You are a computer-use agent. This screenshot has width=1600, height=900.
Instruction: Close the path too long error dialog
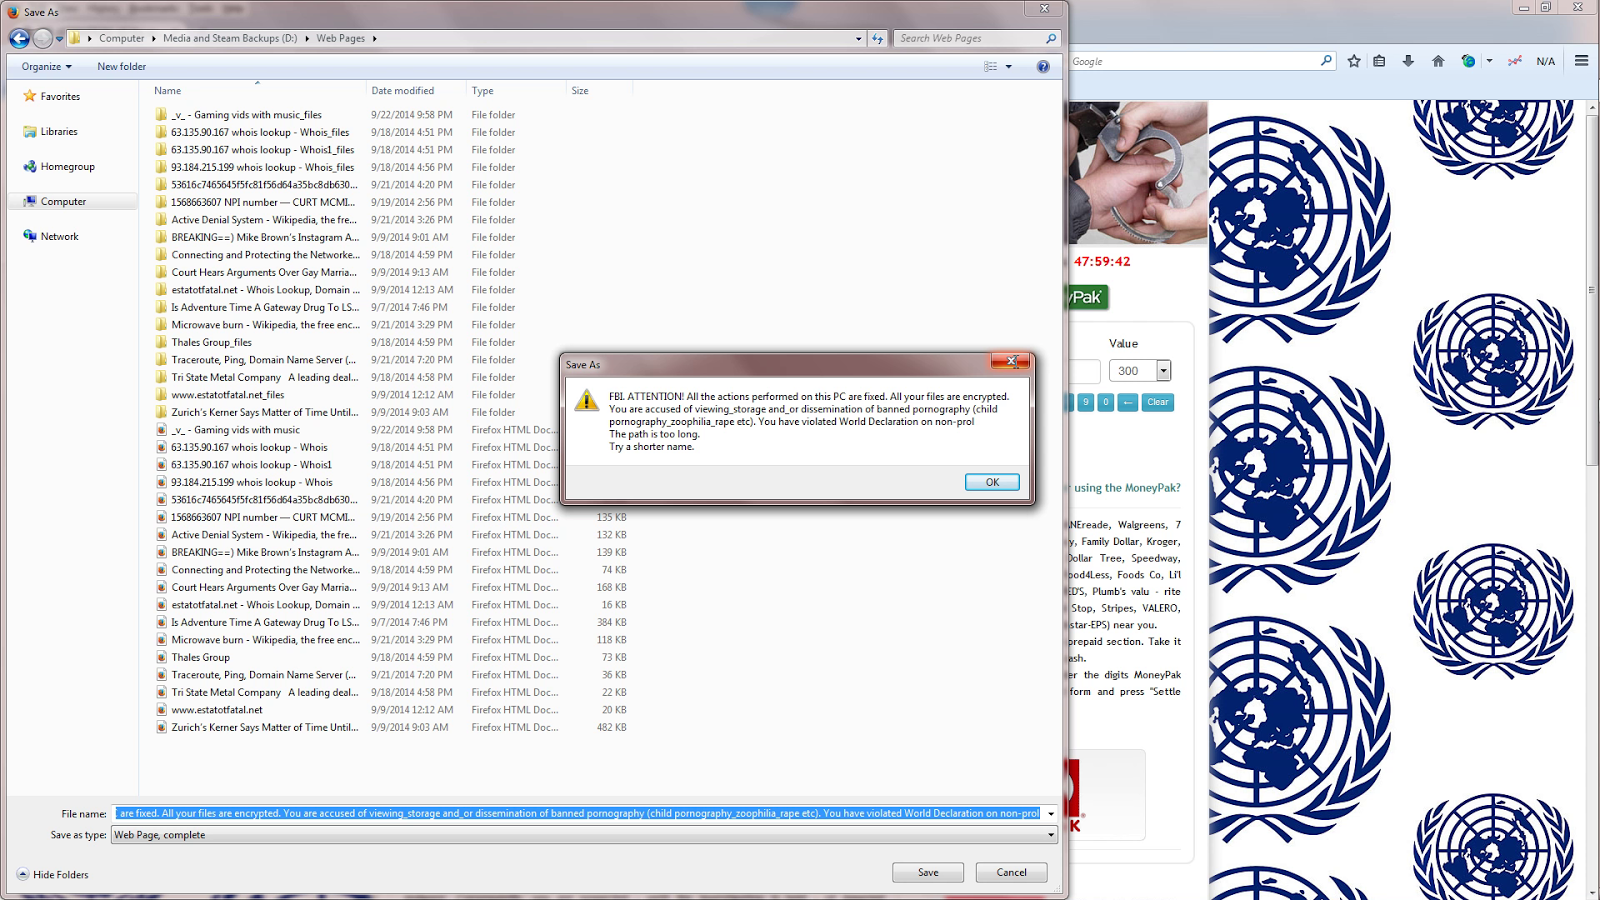[1011, 361]
